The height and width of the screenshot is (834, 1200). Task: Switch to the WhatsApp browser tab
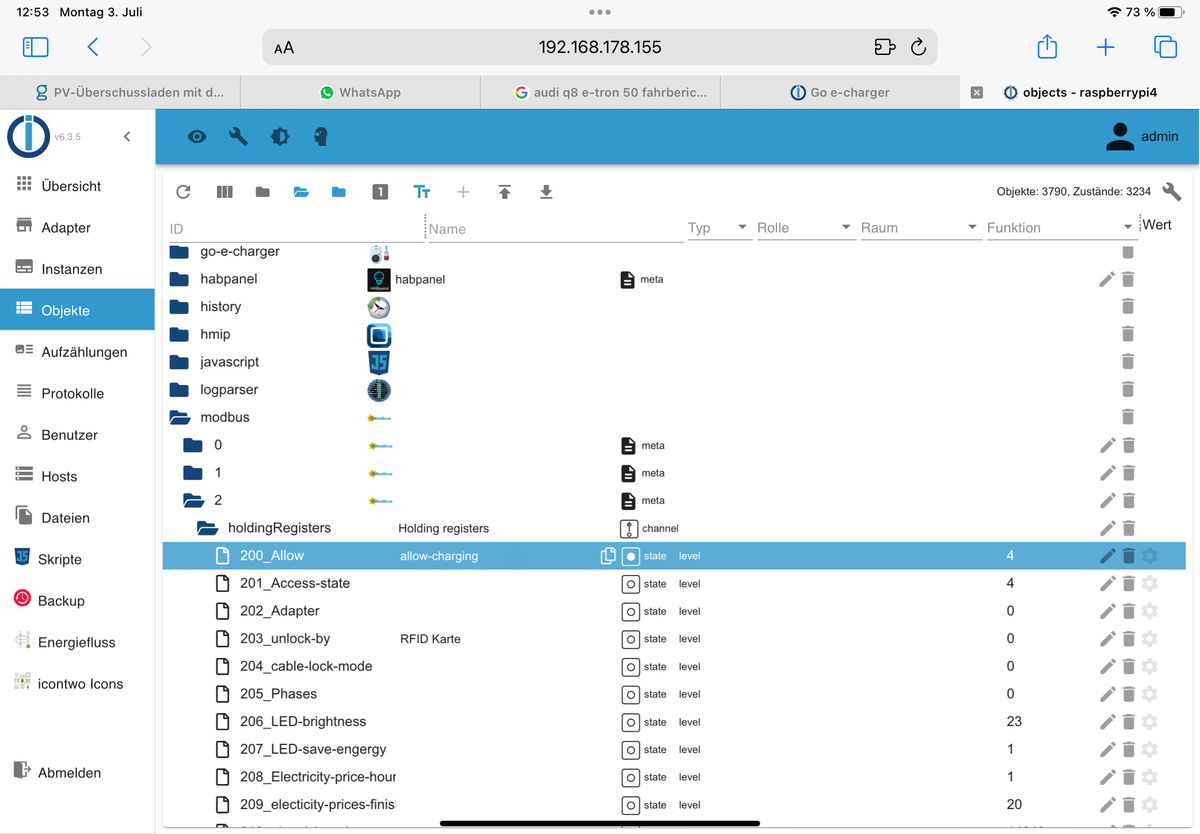(x=360, y=92)
